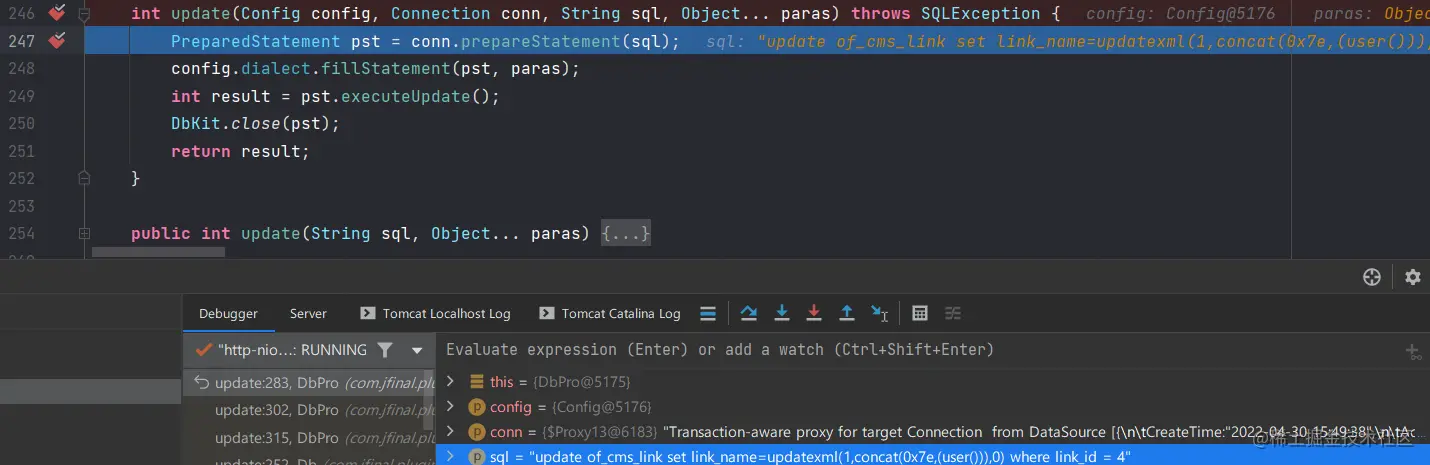Switch to the Server tab
This screenshot has height=465, width=1430.
pos(308,313)
